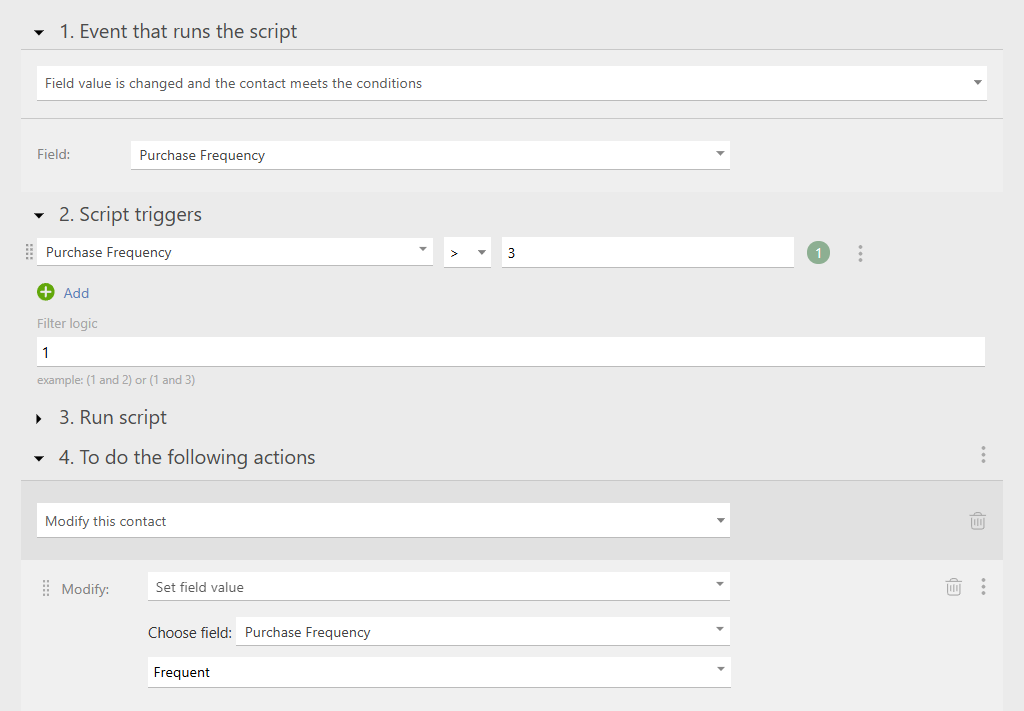Click the '3. Run script' heading

click(113, 418)
